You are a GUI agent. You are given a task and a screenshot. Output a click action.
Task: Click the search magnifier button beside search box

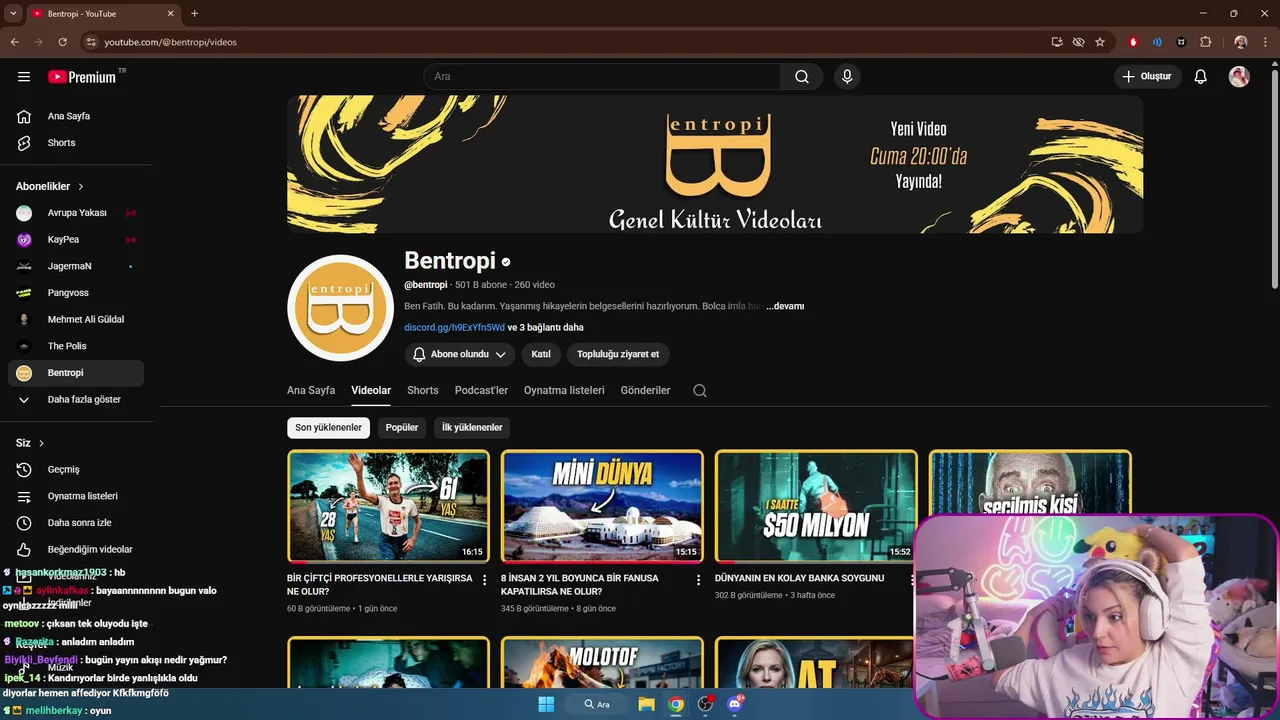pos(802,77)
